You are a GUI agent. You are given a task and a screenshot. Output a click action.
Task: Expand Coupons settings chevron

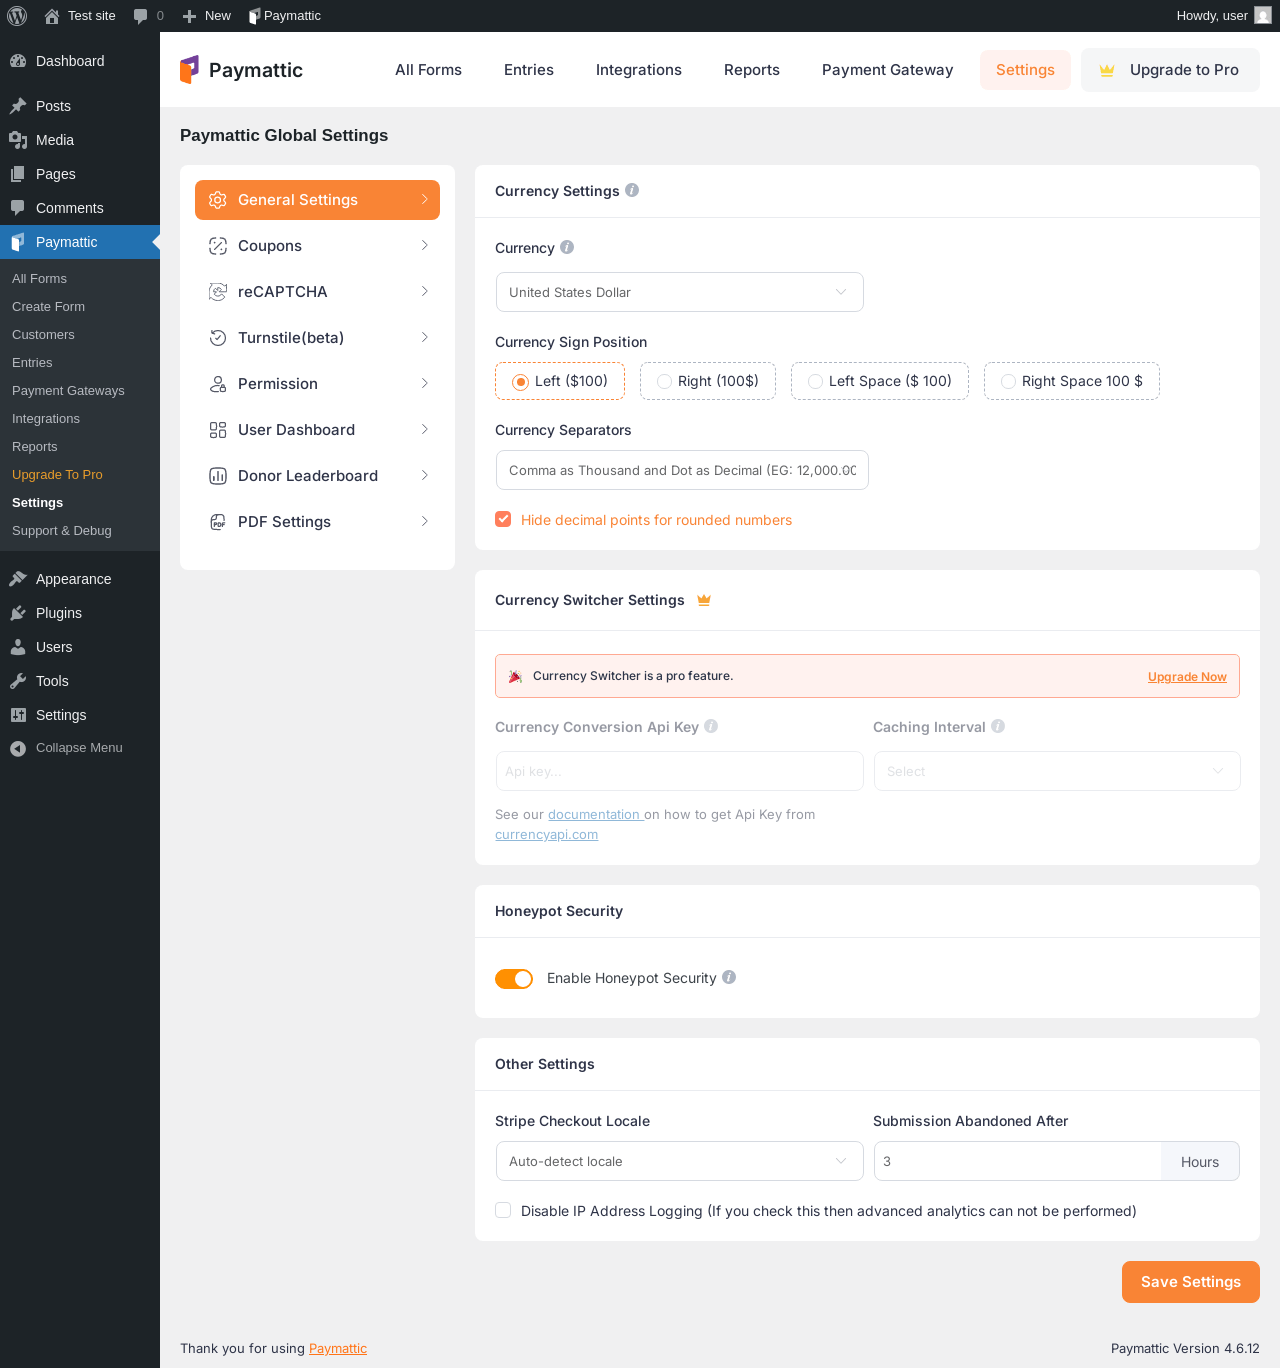coord(425,246)
